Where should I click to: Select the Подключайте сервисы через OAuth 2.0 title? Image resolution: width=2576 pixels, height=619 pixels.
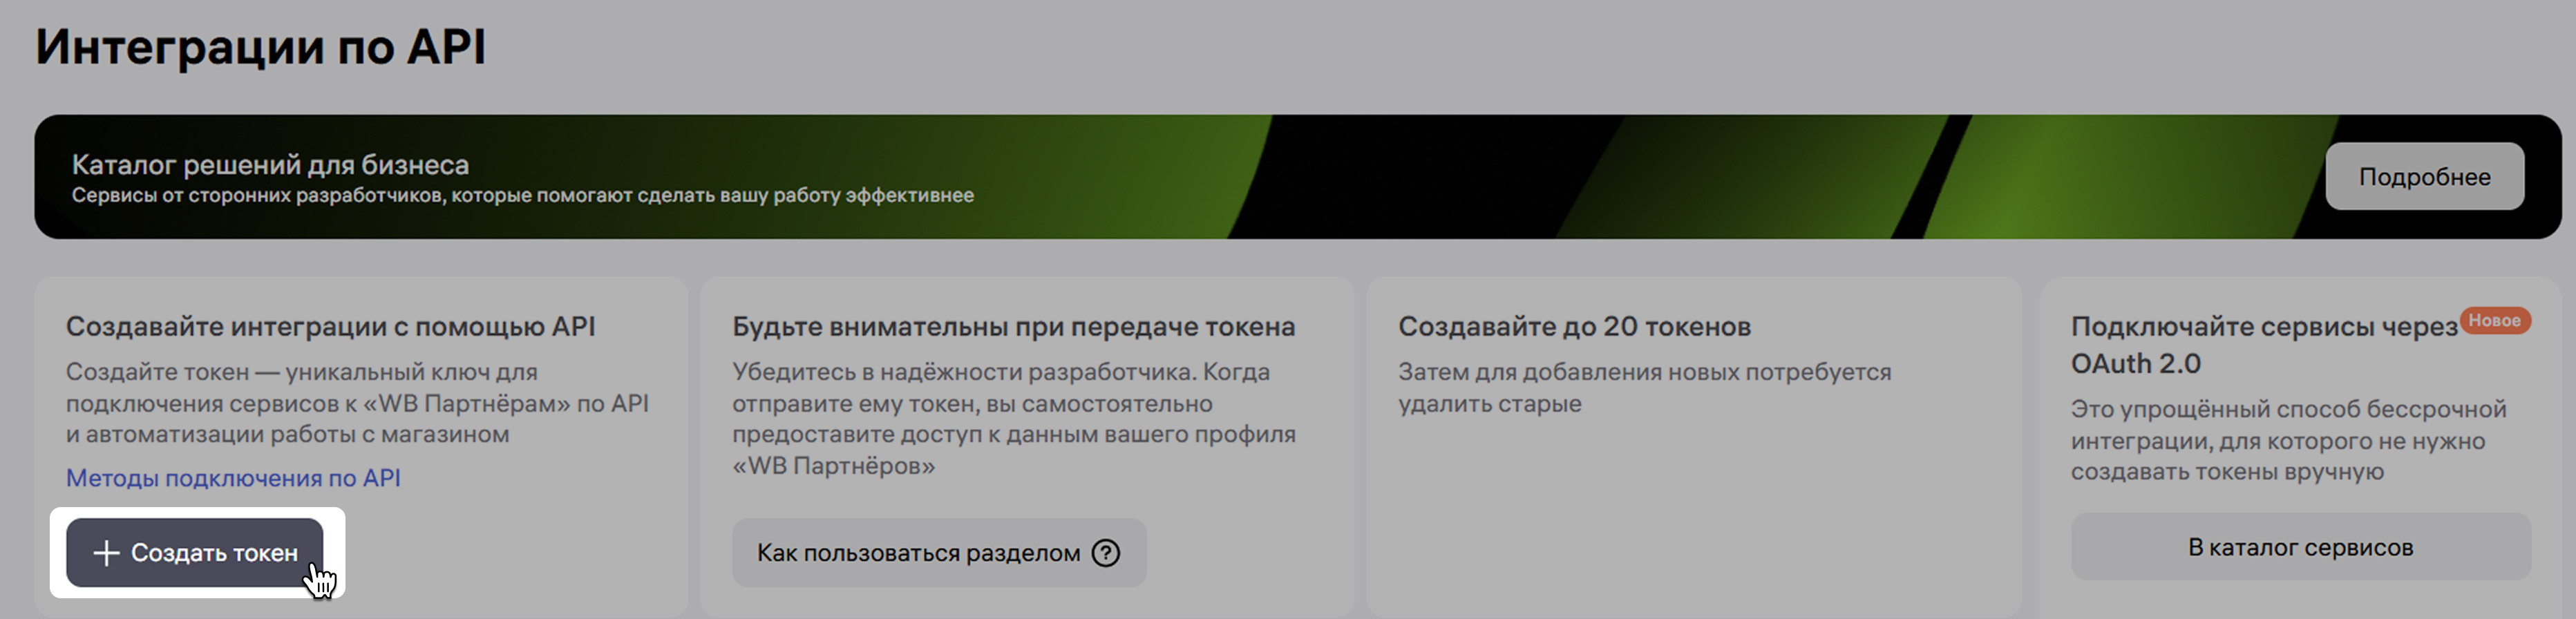coord(2262,344)
